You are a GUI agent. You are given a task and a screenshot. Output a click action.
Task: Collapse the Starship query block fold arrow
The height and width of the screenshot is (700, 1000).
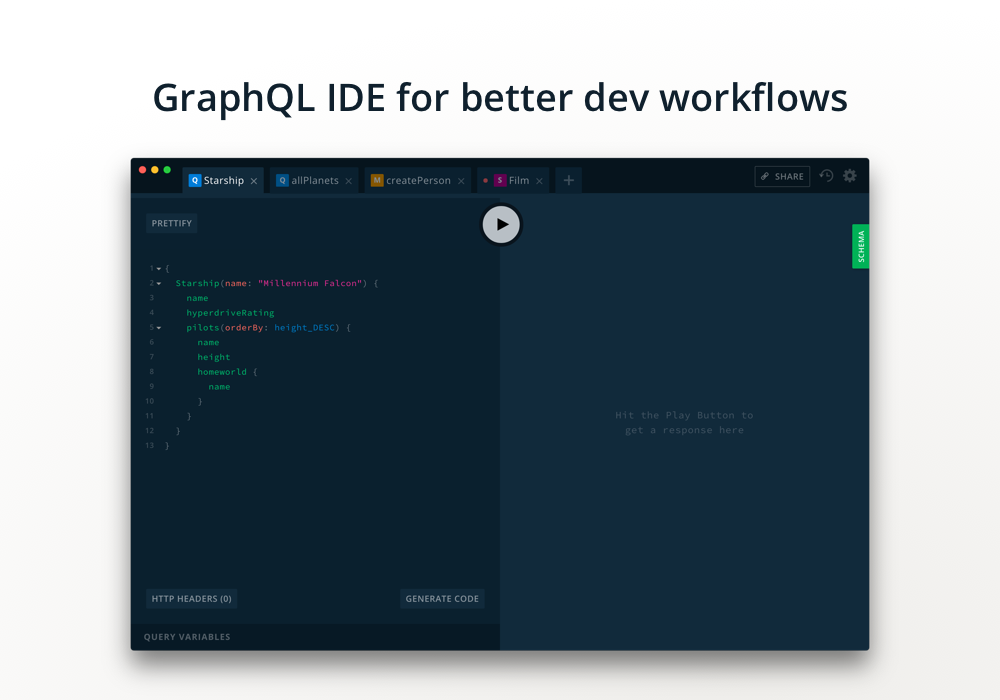pyautogui.click(x=158, y=283)
